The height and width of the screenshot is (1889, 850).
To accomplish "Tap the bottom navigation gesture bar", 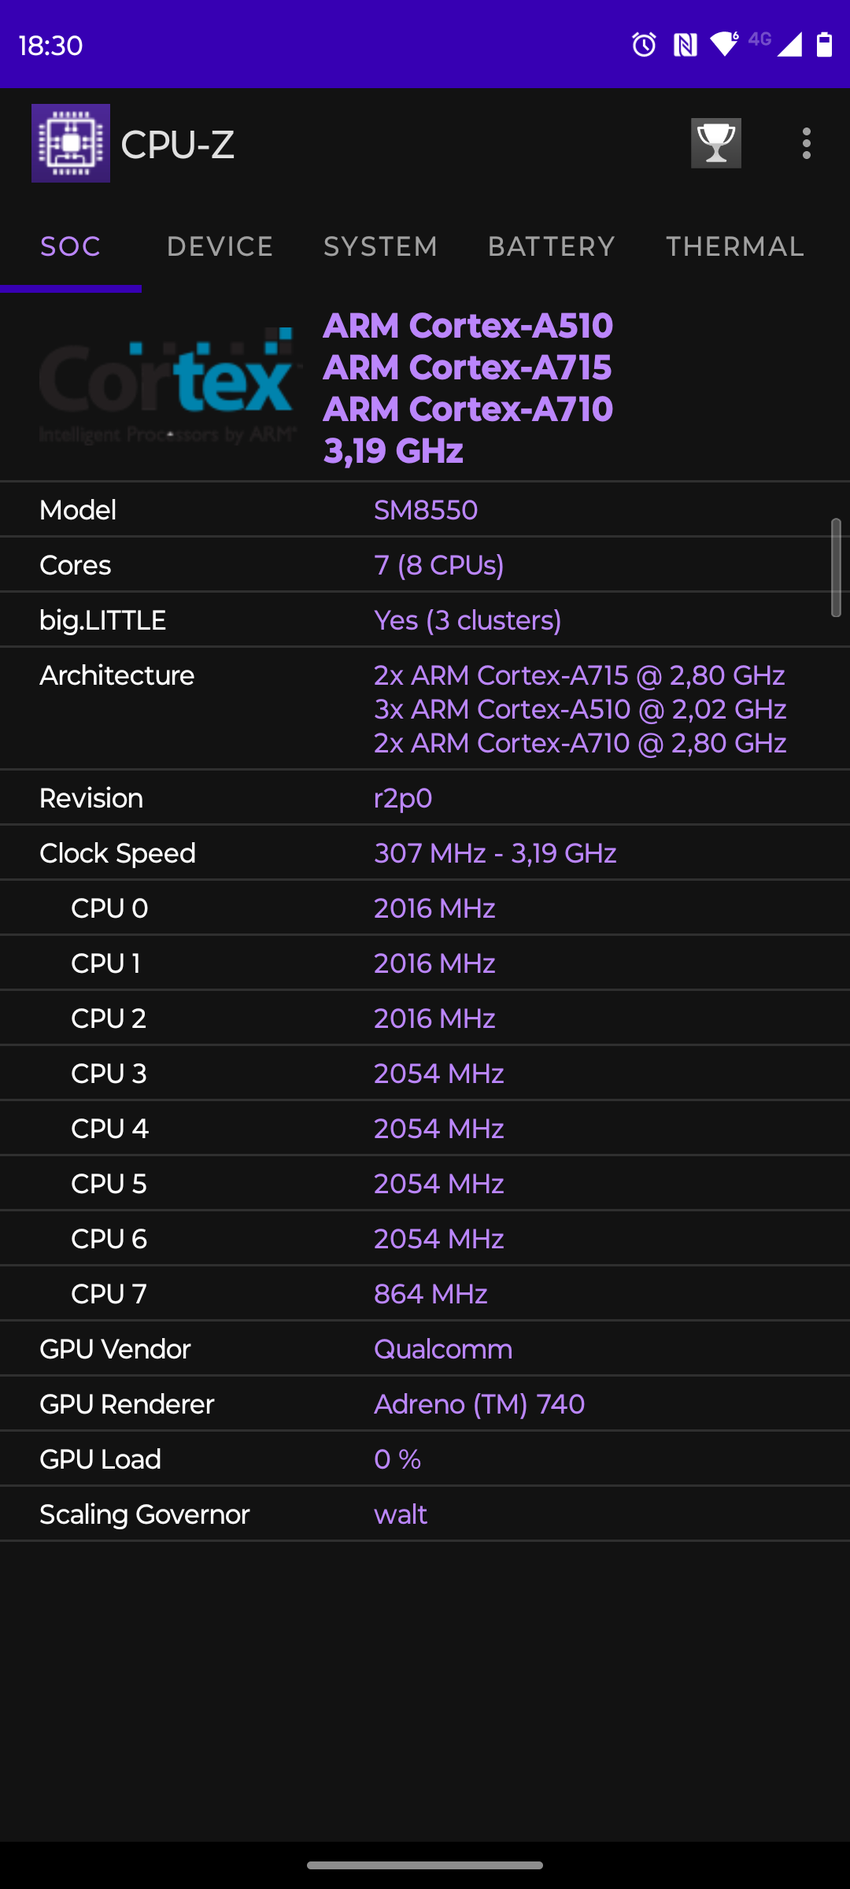I will (425, 1865).
